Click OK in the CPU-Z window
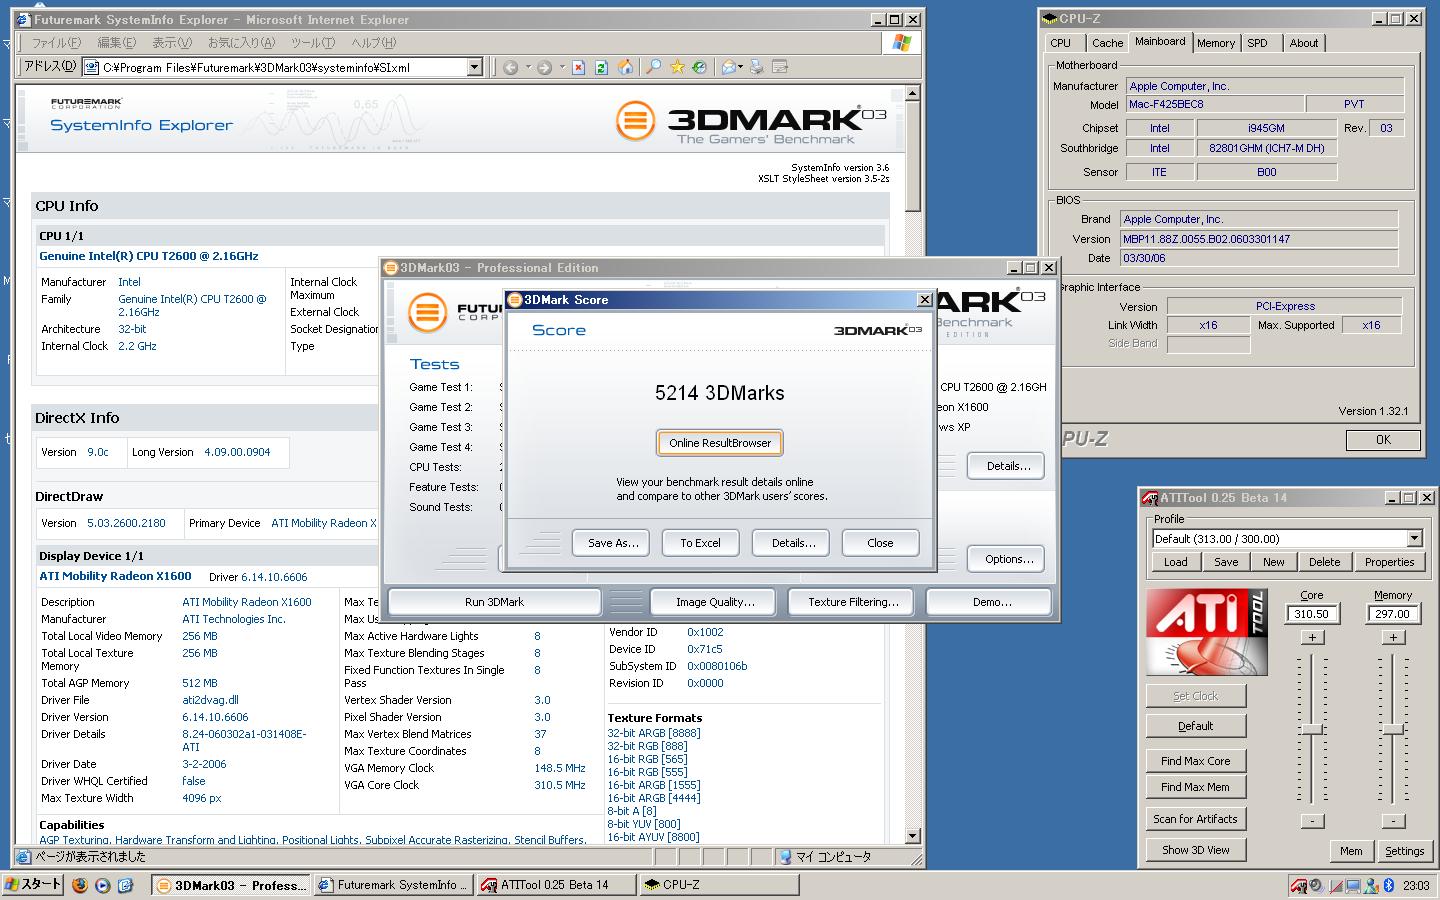 pos(1383,440)
